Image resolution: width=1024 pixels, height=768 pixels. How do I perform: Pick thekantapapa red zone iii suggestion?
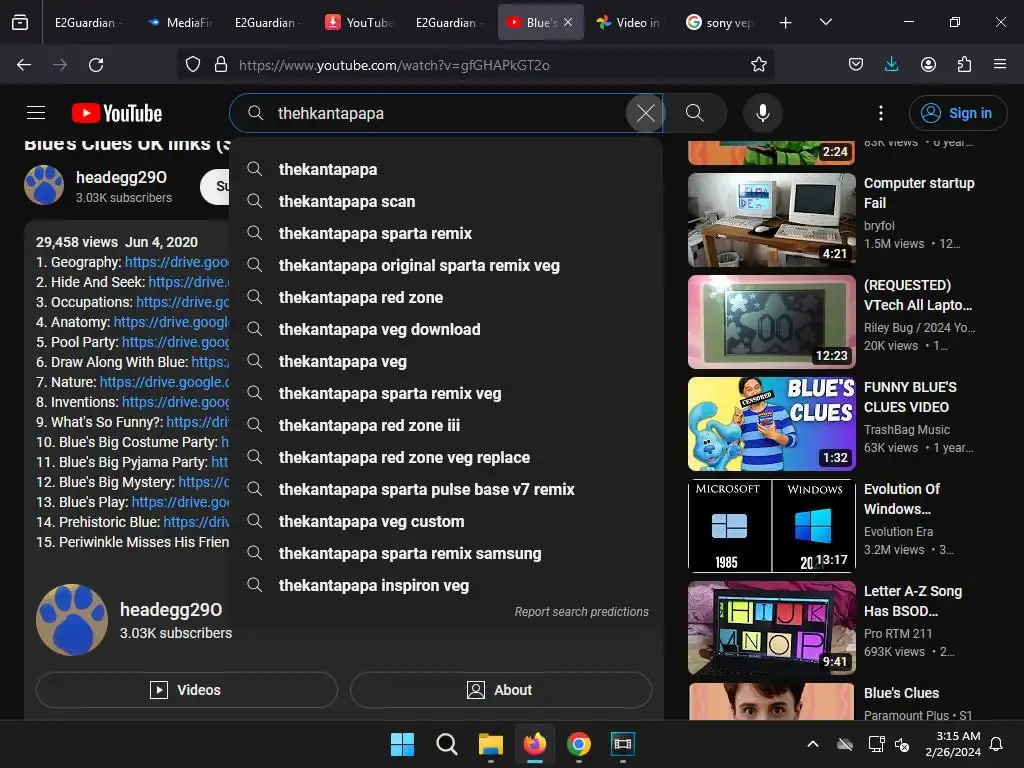coord(446,425)
